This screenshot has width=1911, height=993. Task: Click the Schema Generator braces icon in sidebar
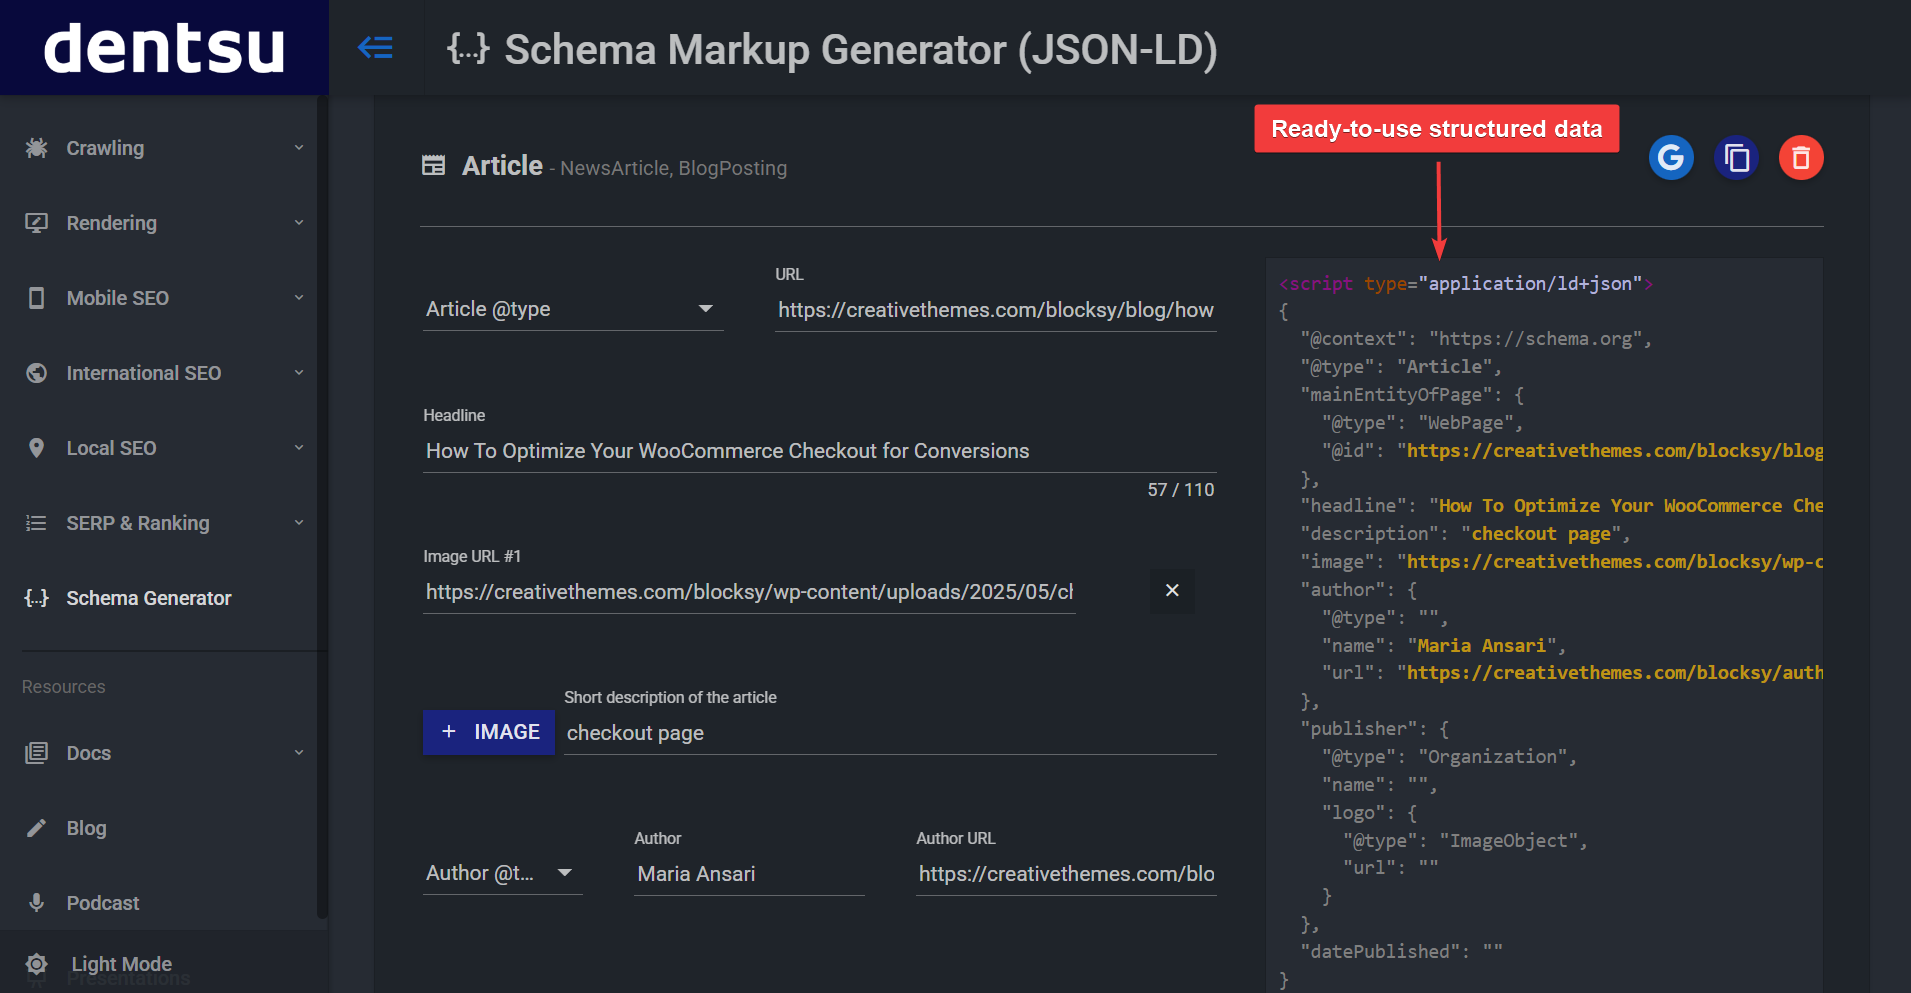tap(37, 598)
